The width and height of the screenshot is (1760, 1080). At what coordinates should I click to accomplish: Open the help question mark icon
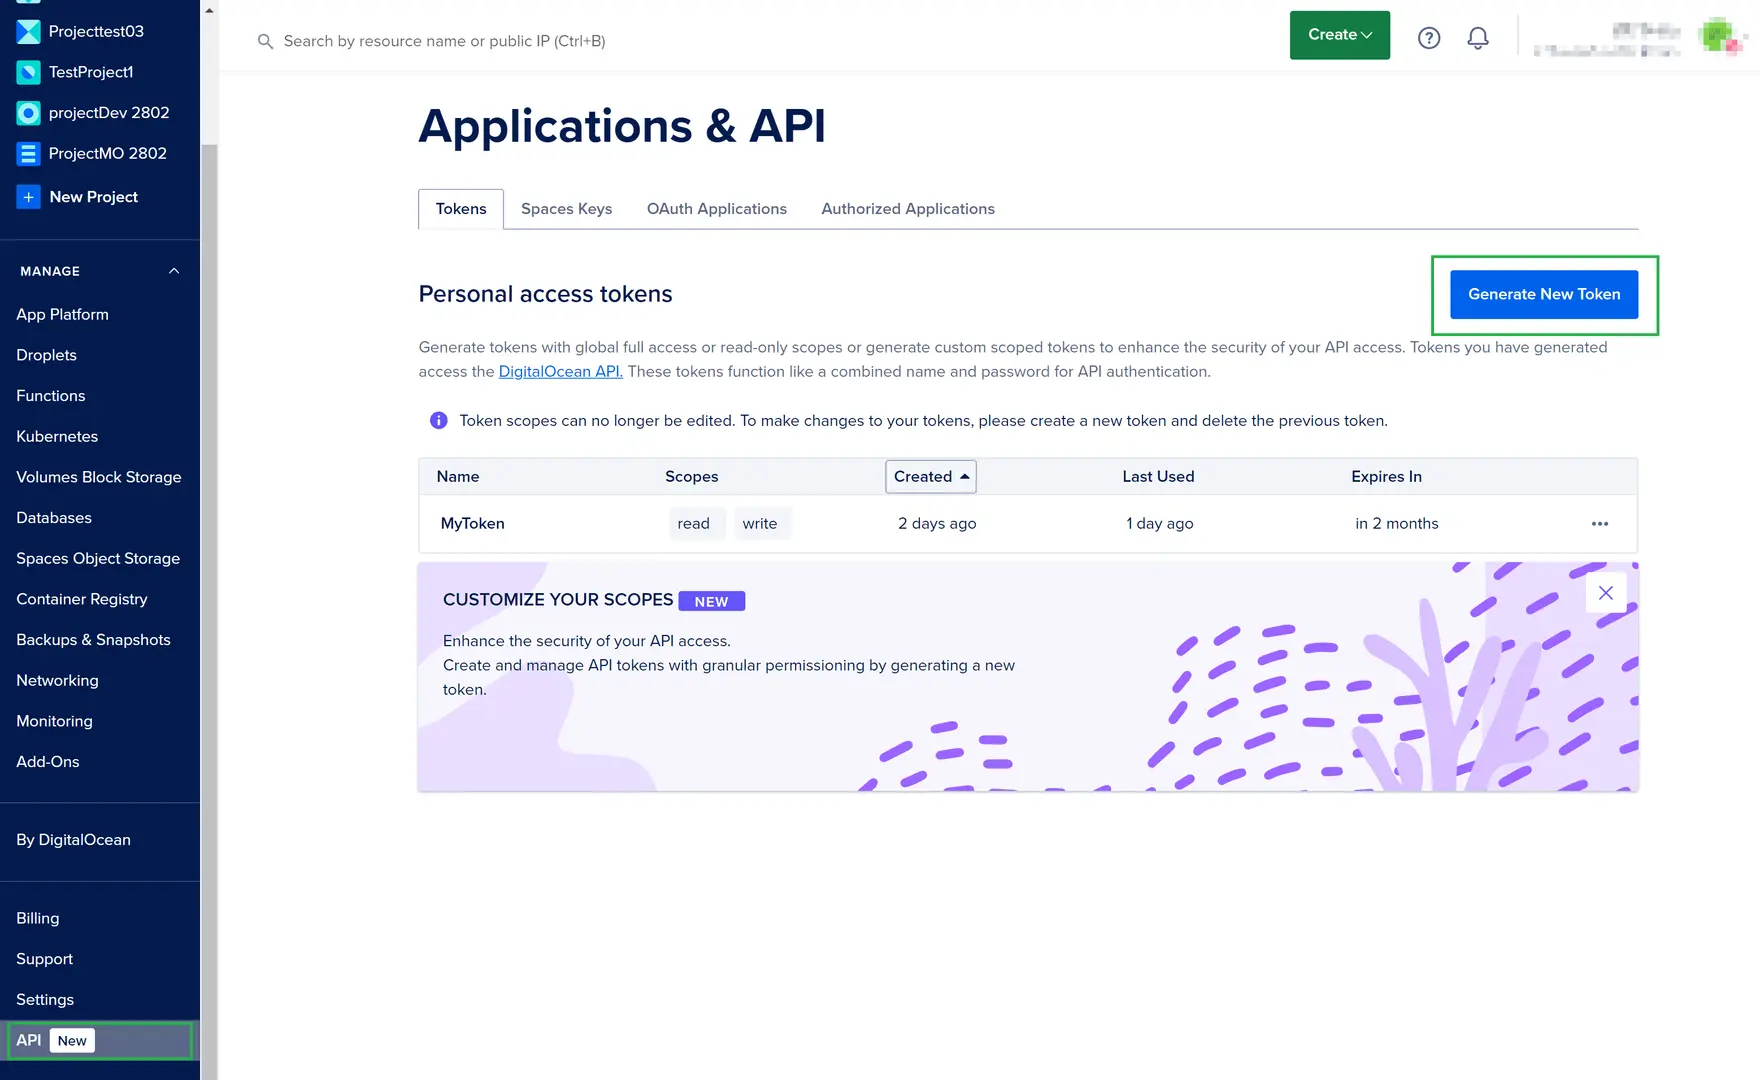(x=1429, y=38)
